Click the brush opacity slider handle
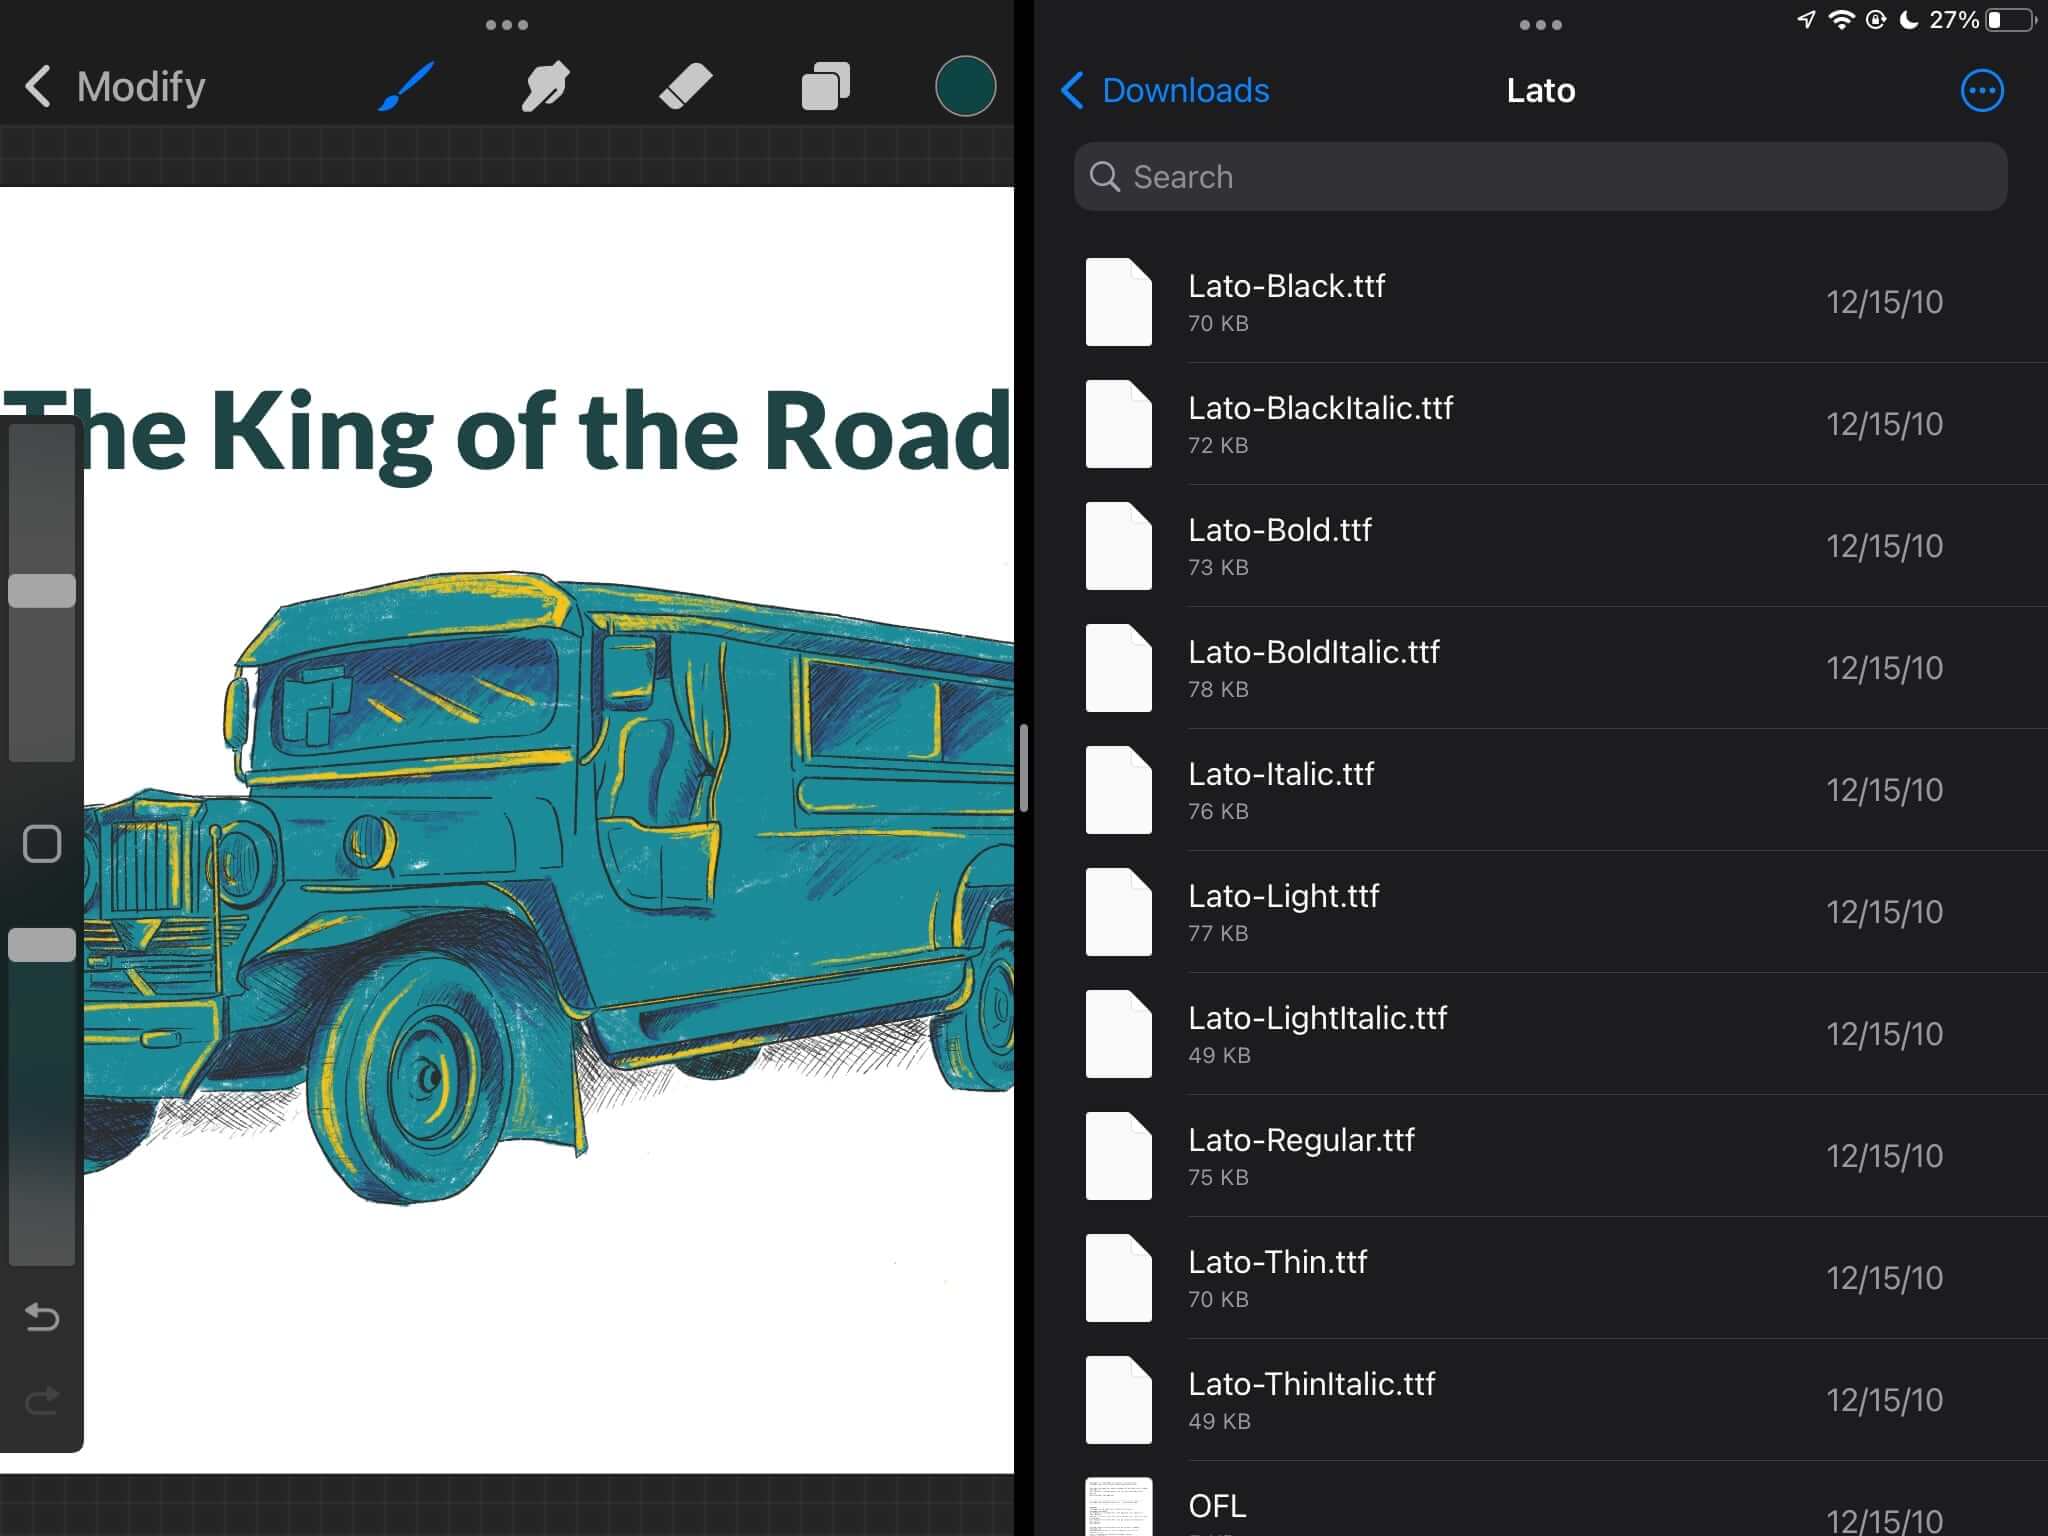This screenshot has width=2048, height=1536. click(x=42, y=945)
